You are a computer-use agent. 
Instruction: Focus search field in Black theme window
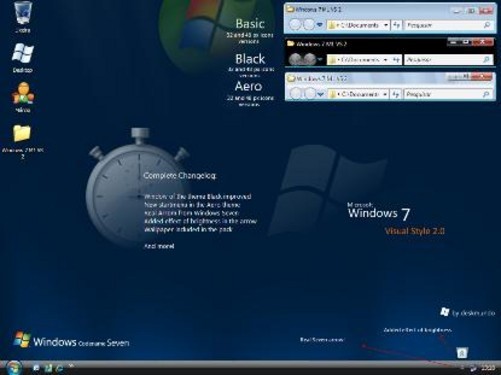[x=448, y=60]
